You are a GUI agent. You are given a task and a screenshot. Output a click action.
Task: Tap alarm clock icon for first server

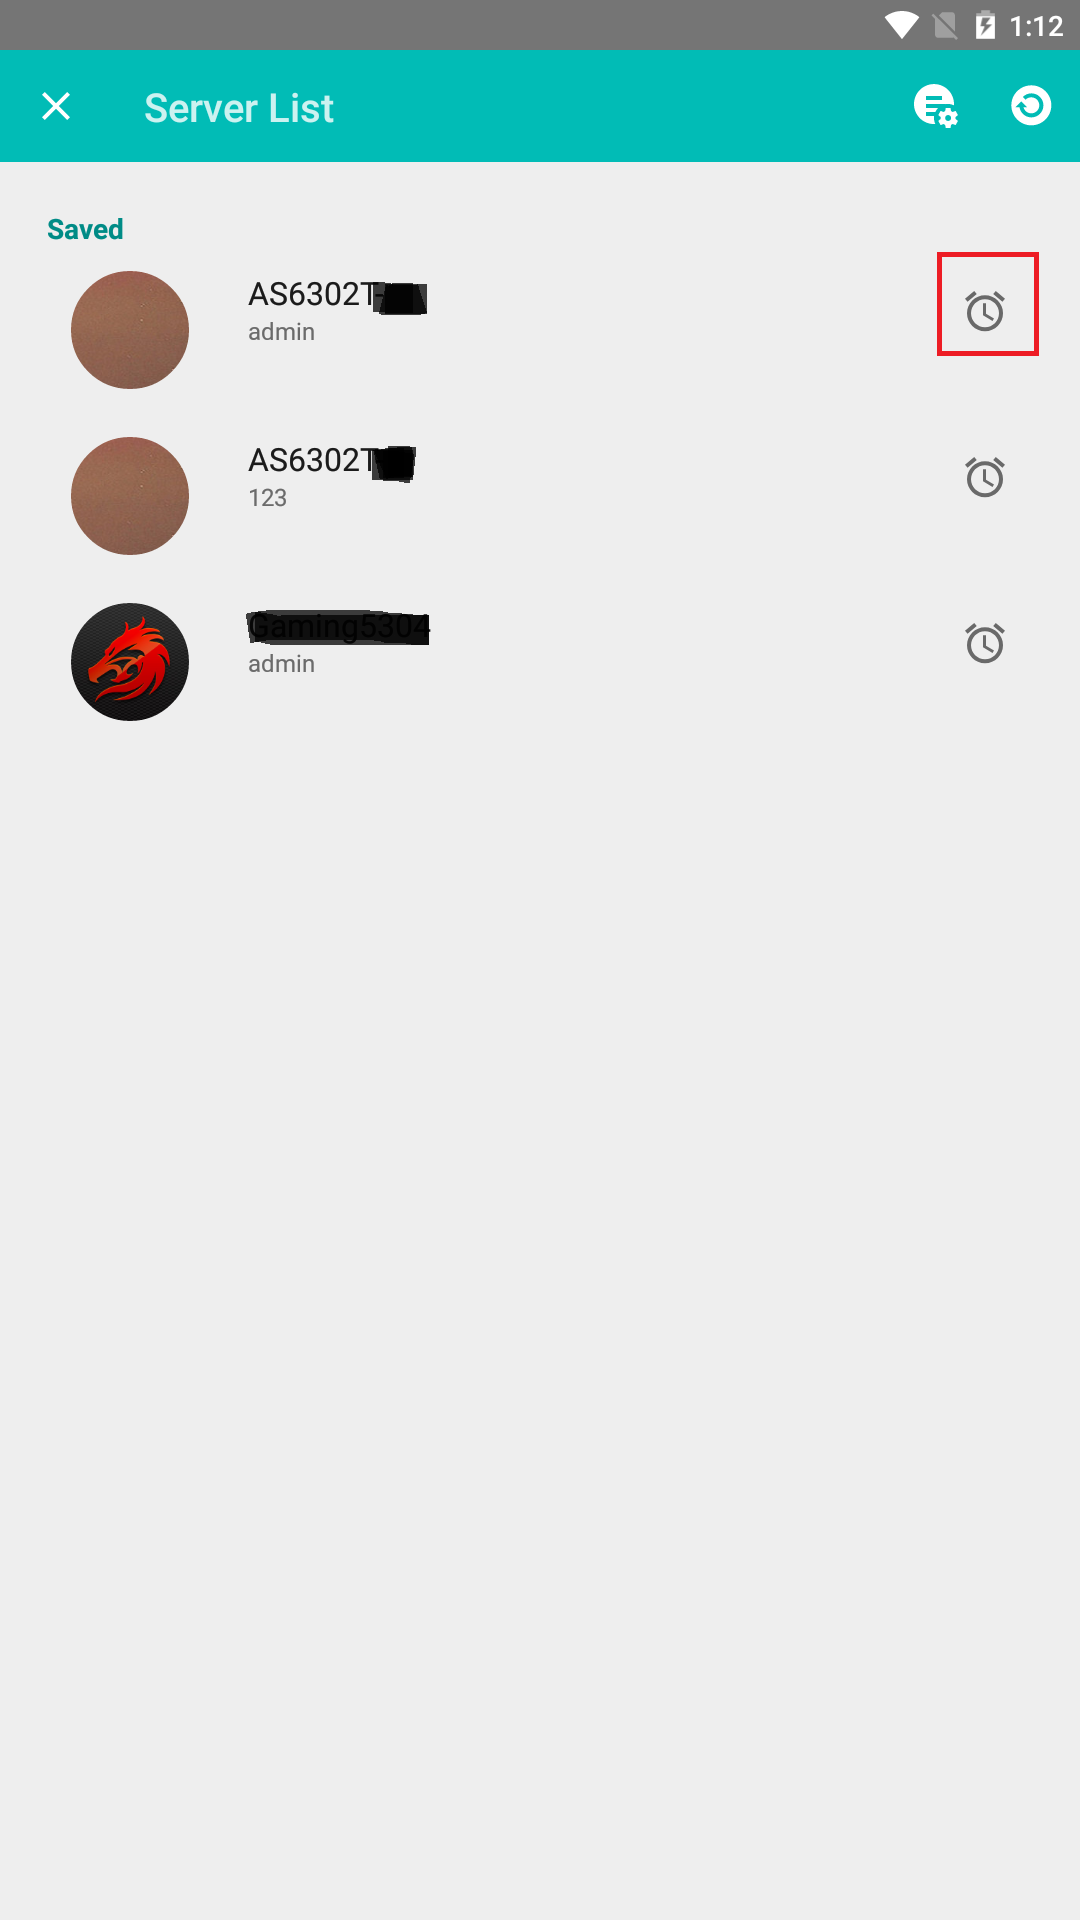(985, 311)
